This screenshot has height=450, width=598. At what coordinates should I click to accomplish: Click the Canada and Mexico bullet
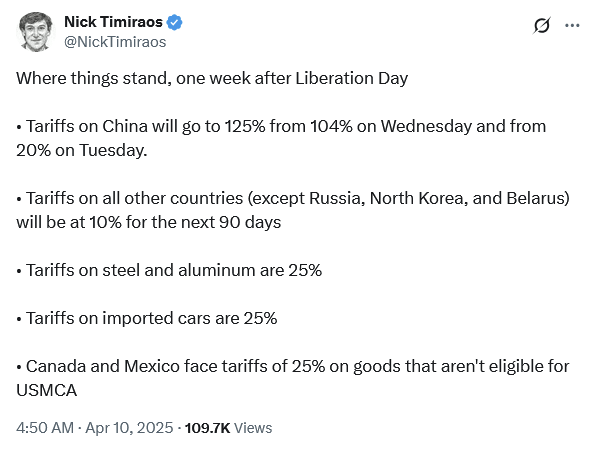[x=293, y=378]
